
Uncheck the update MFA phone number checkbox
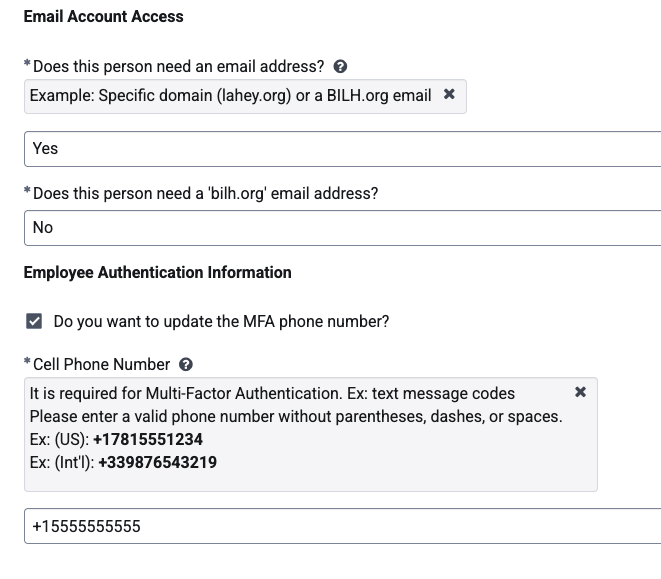point(34,321)
